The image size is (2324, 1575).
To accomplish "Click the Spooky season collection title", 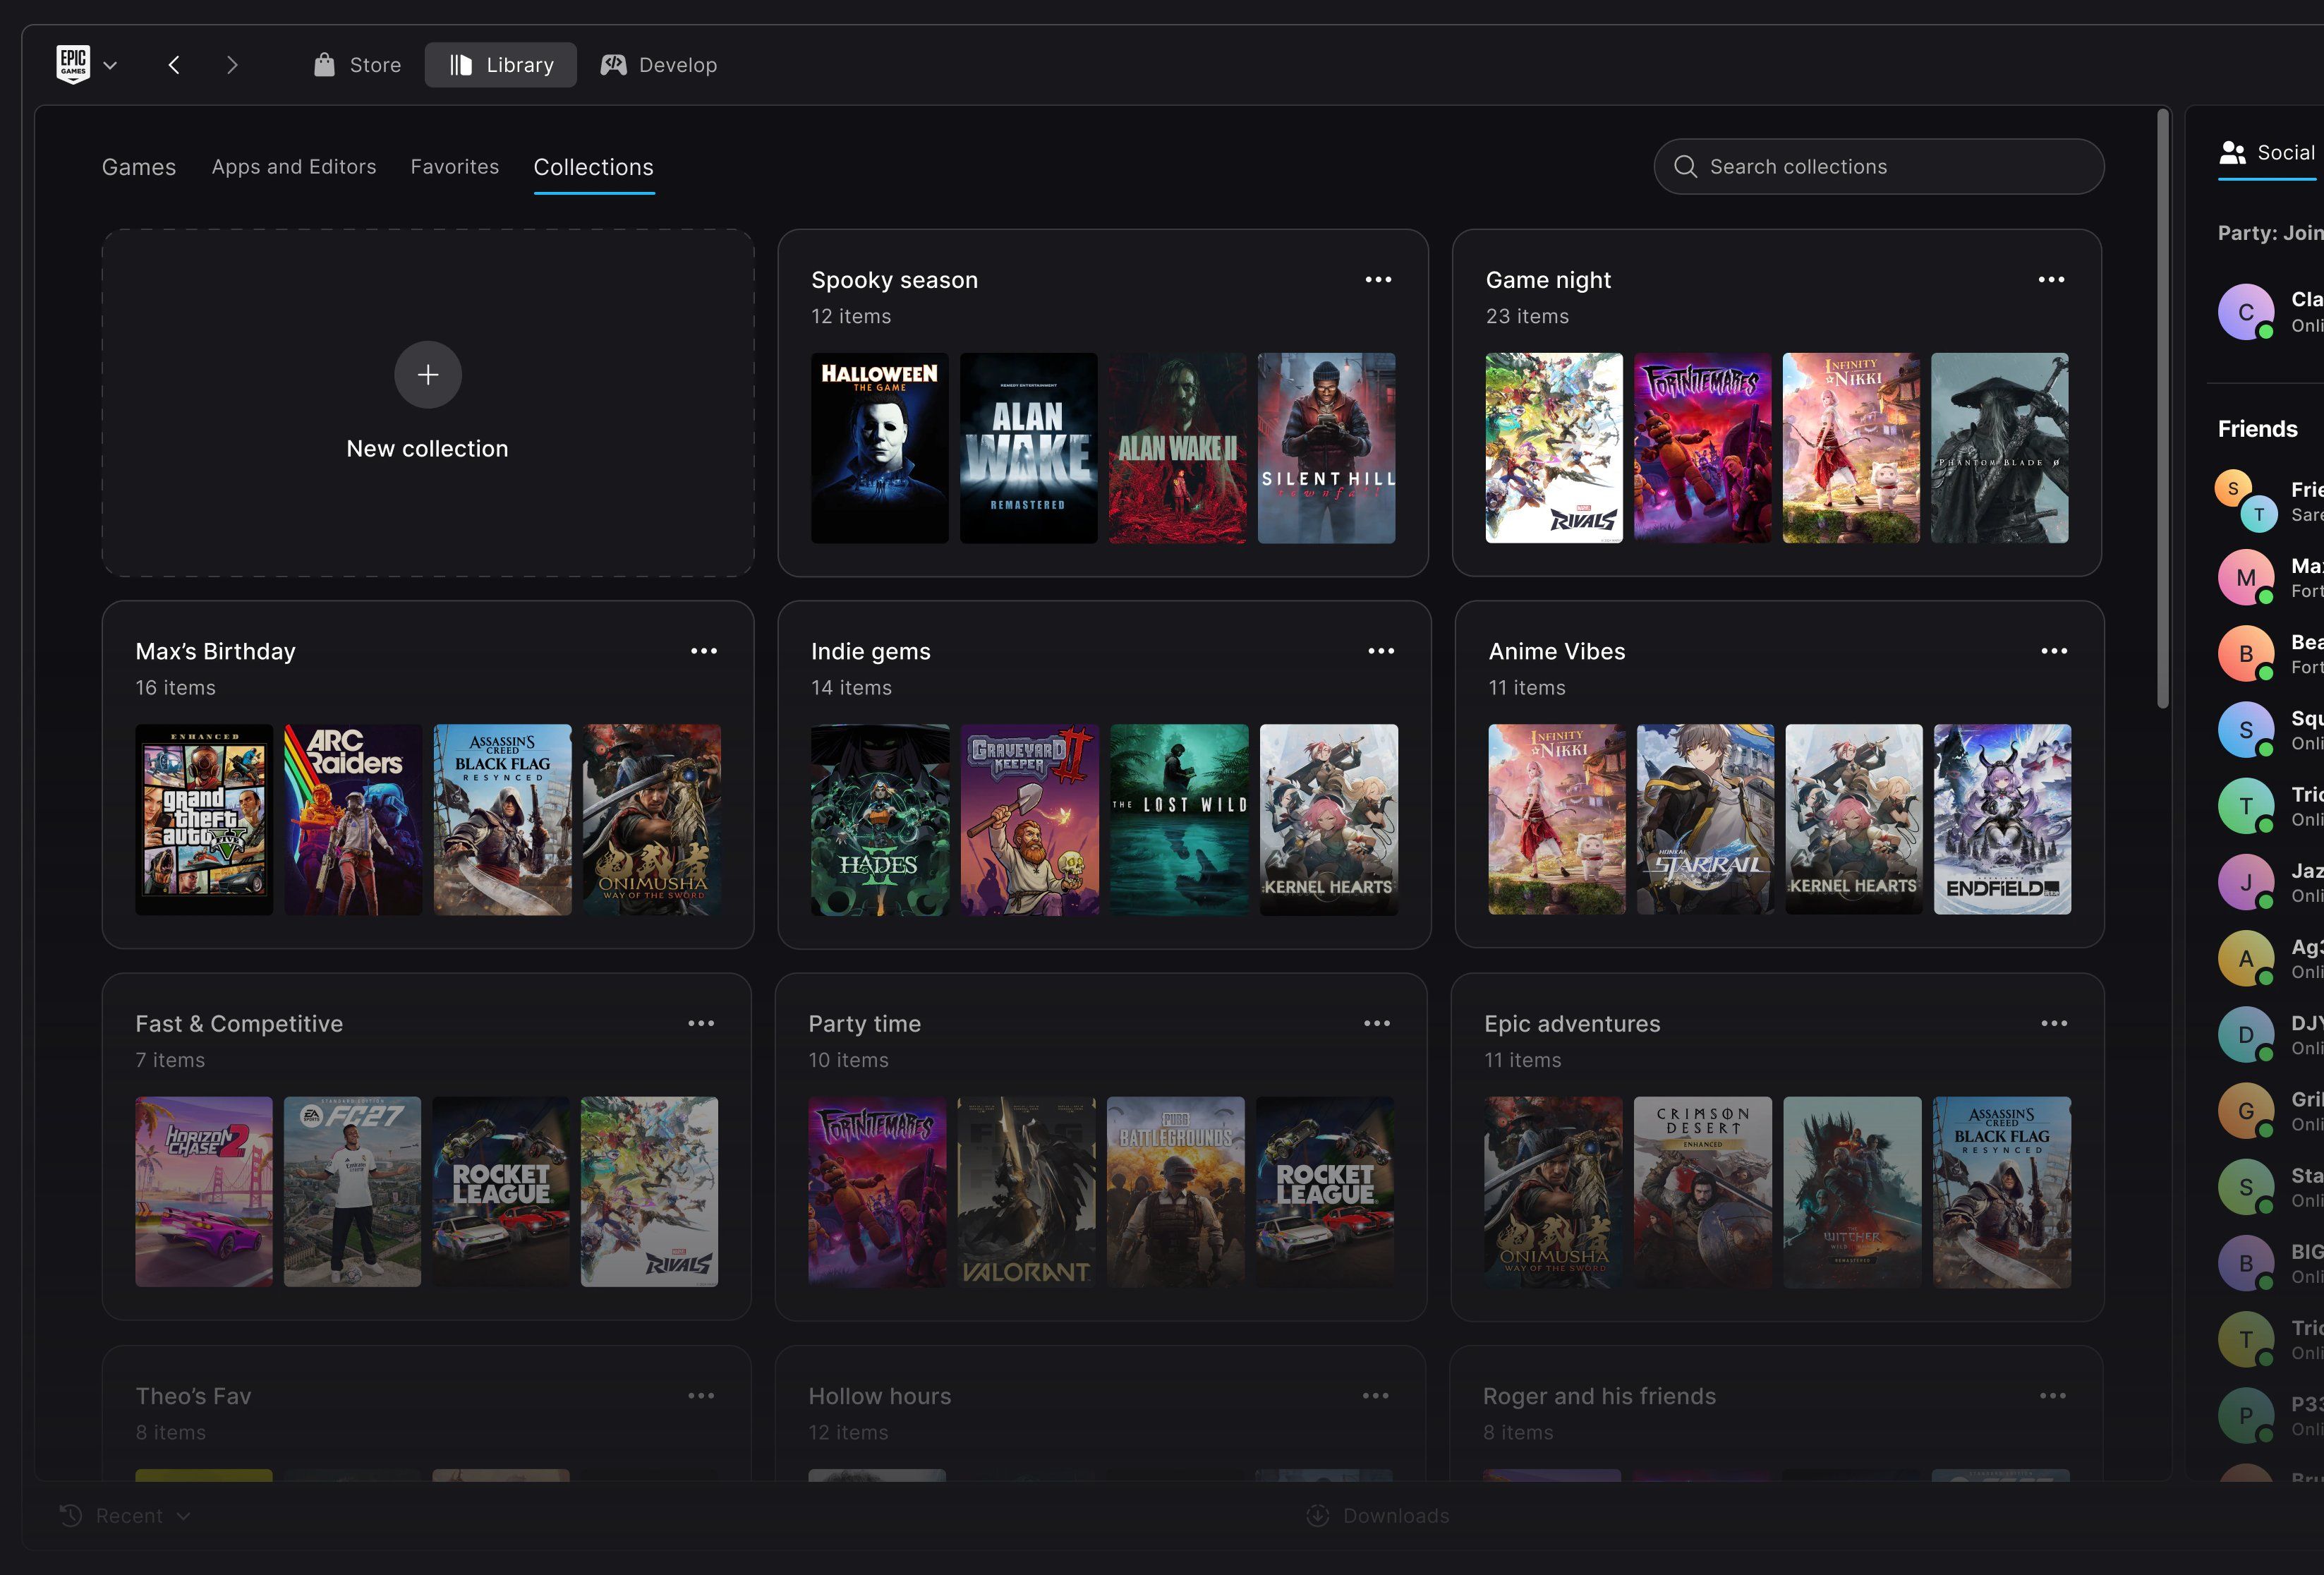I will pyautogui.click(x=895, y=280).
